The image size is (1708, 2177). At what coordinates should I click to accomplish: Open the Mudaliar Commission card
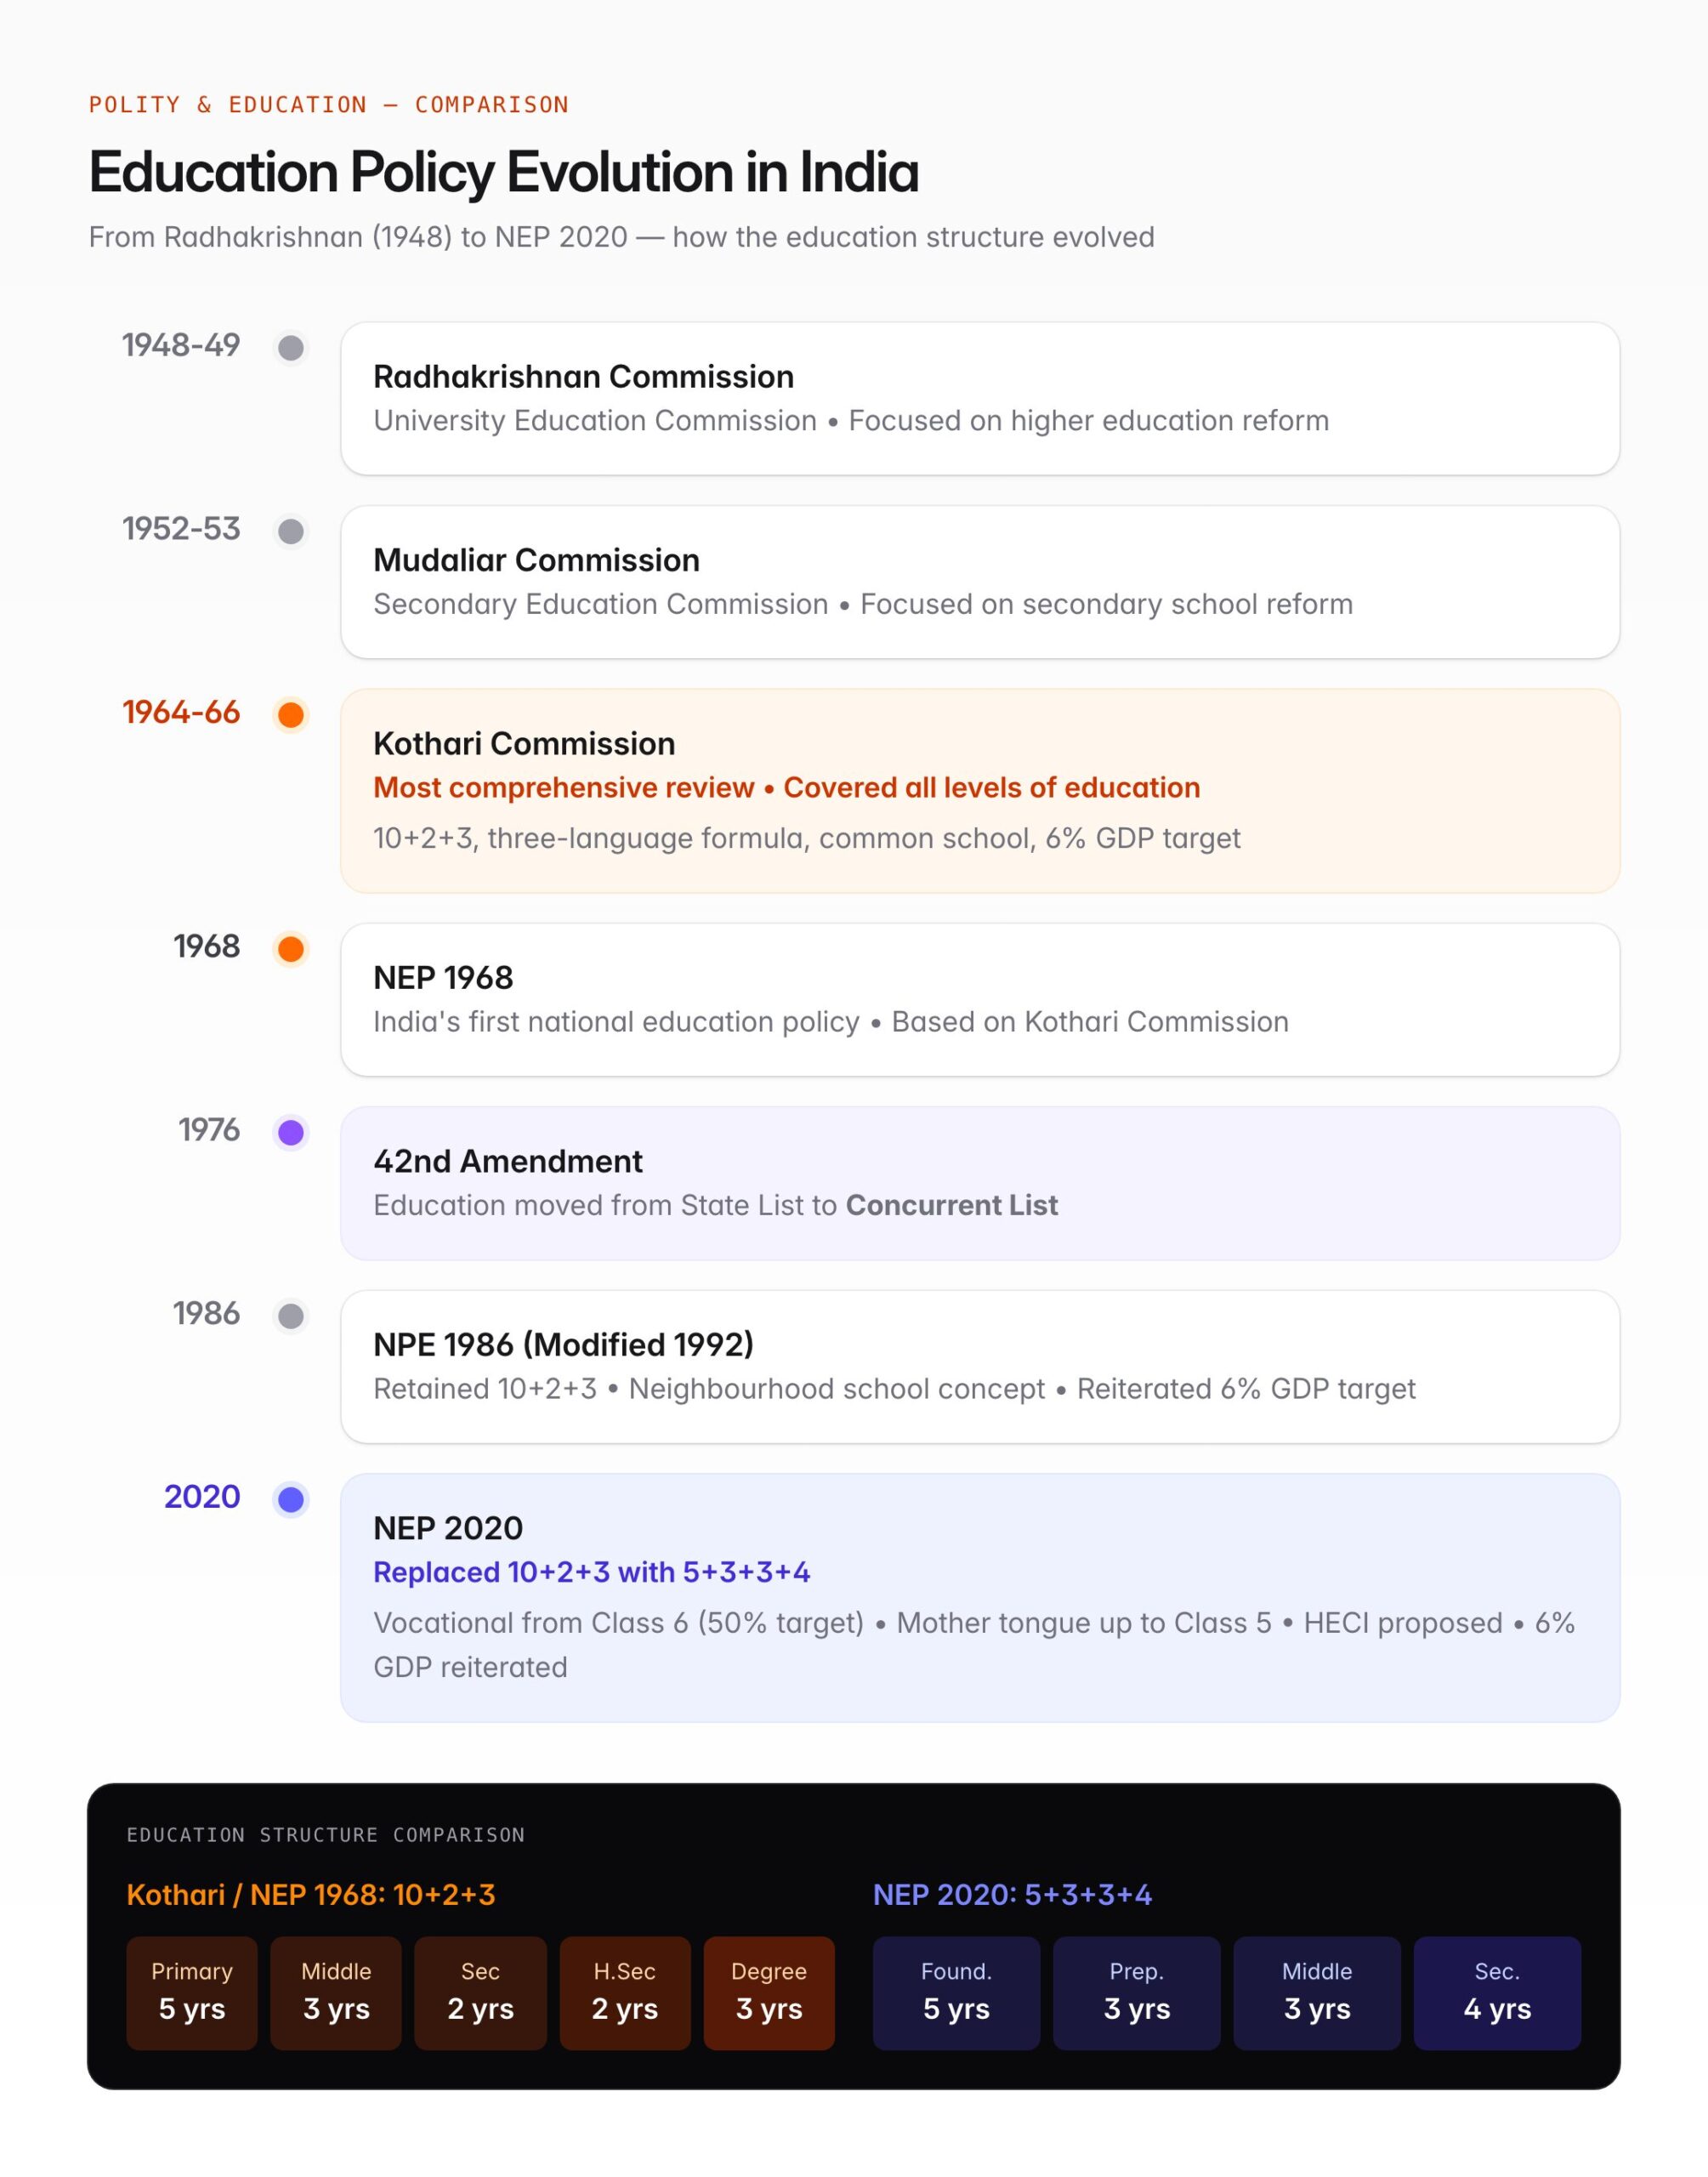[x=980, y=582]
